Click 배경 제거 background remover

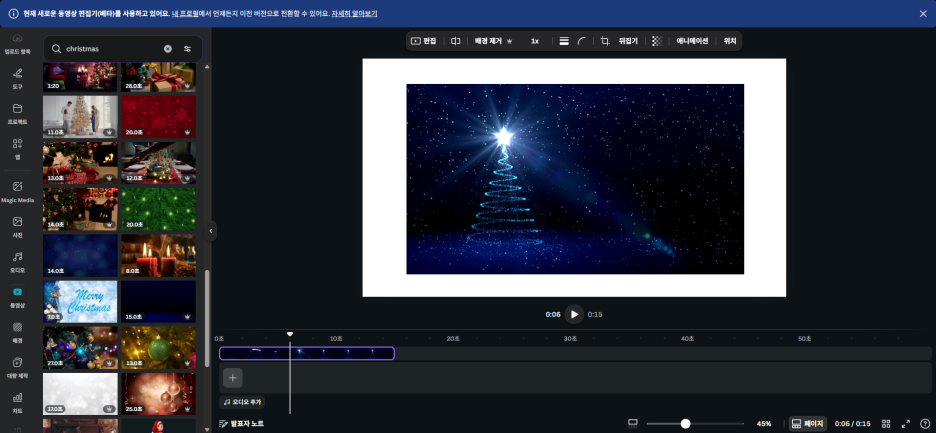tap(494, 41)
